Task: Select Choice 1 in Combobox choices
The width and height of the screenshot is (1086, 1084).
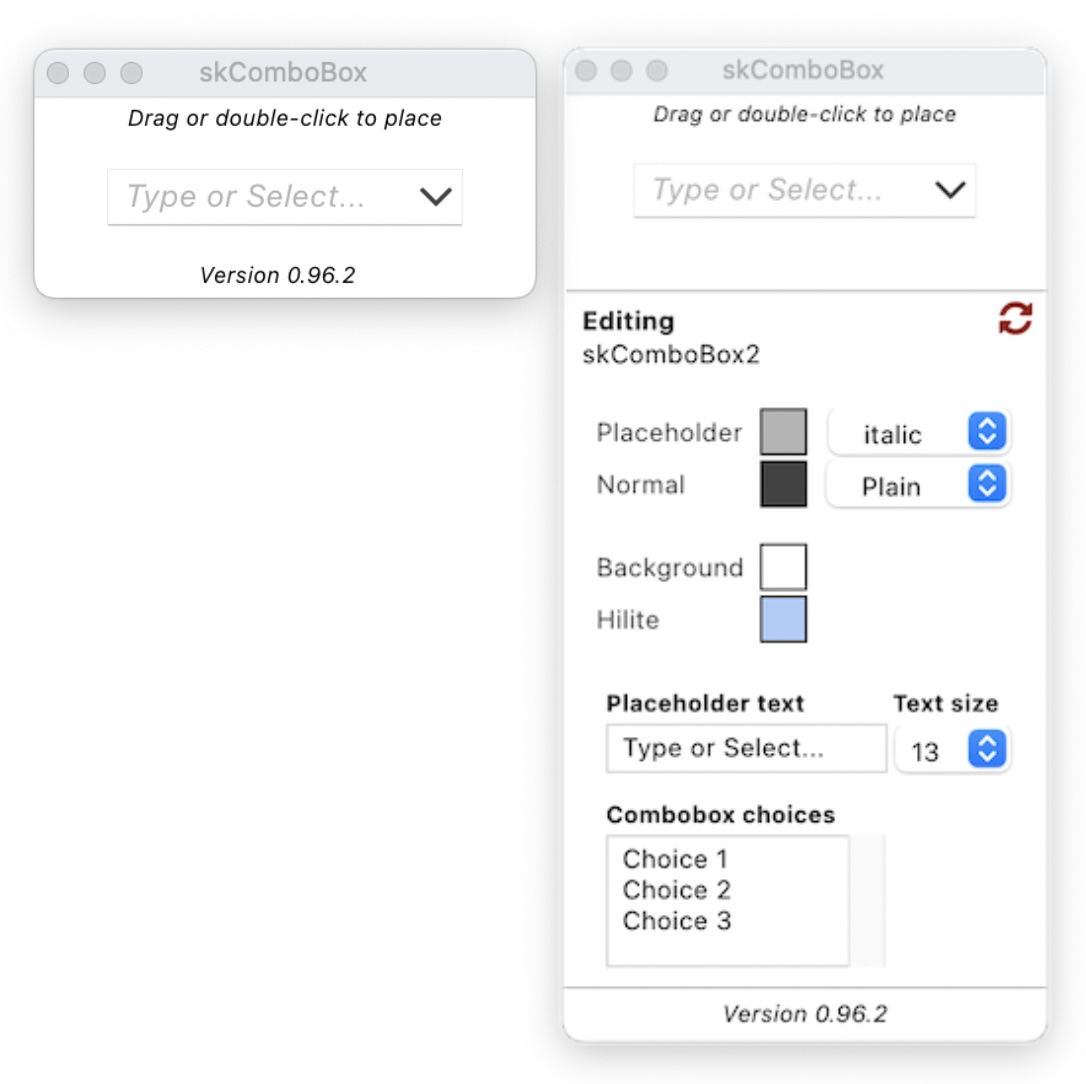Action: click(676, 859)
